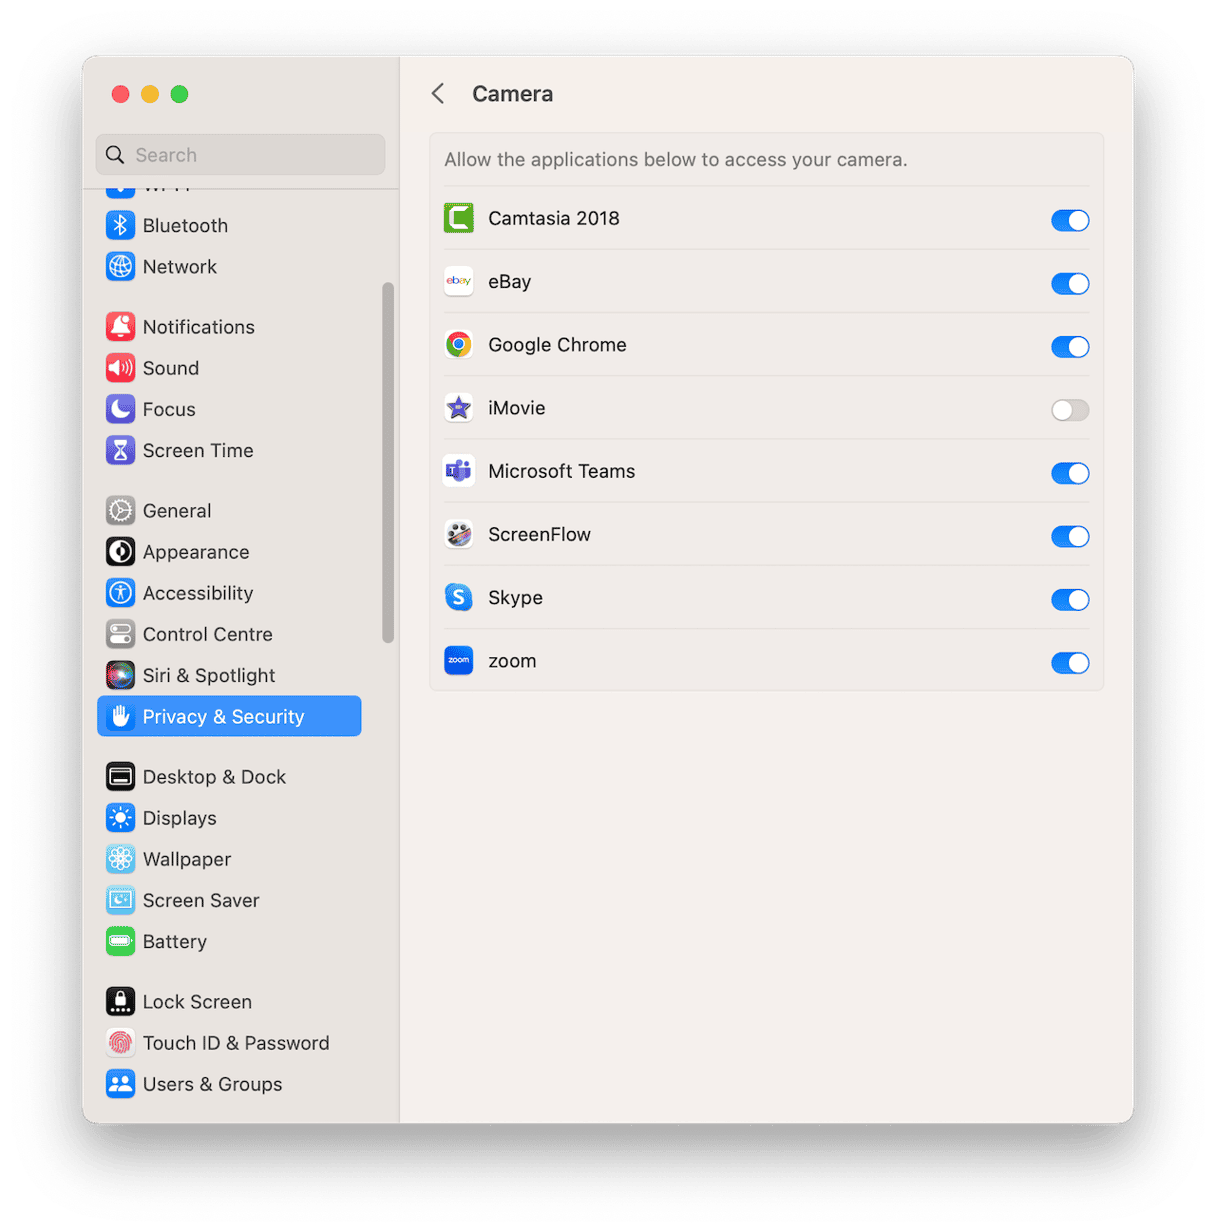Select Privacy & Security in sidebar

tap(223, 716)
